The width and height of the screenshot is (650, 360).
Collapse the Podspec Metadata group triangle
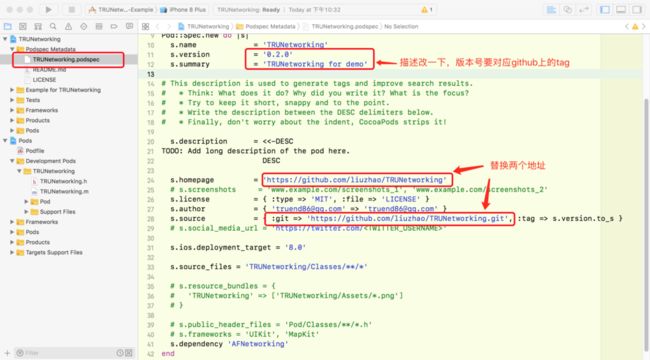click(12, 49)
